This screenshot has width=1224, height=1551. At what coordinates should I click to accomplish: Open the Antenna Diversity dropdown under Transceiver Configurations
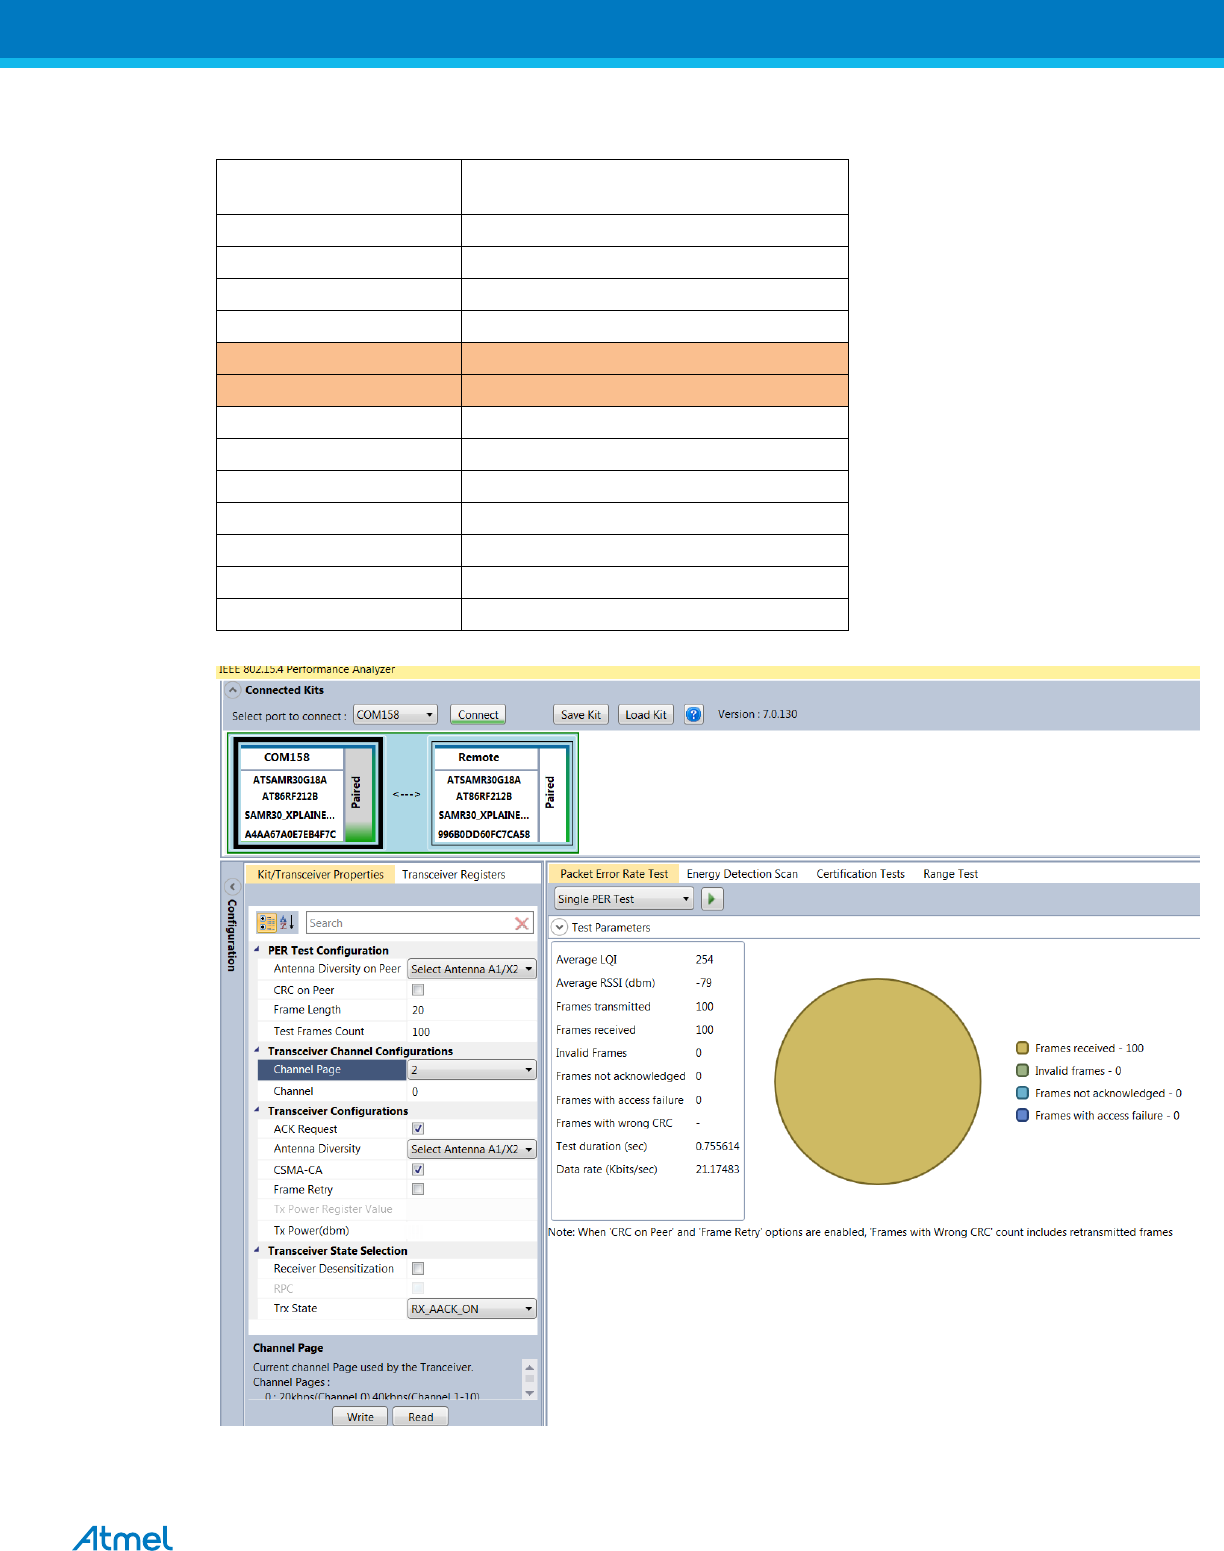pyautogui.click(x=472, y=1150)
